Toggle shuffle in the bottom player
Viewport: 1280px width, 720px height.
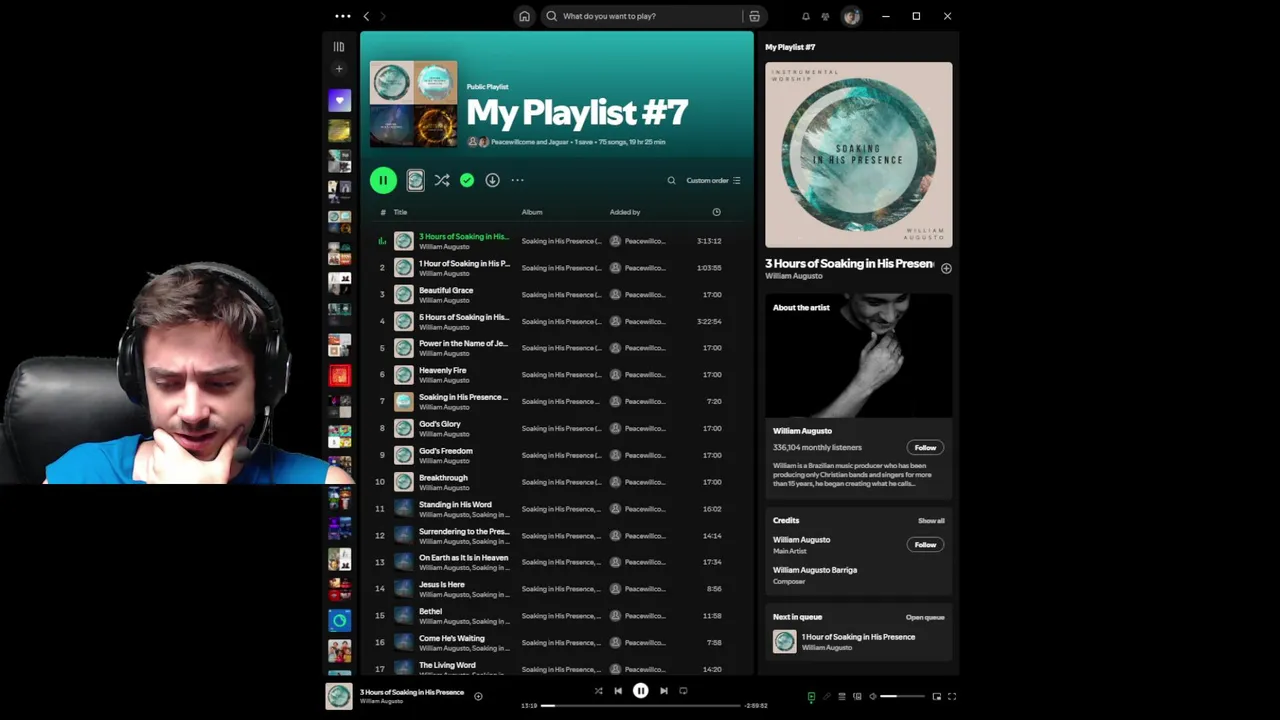coord(598,691)
